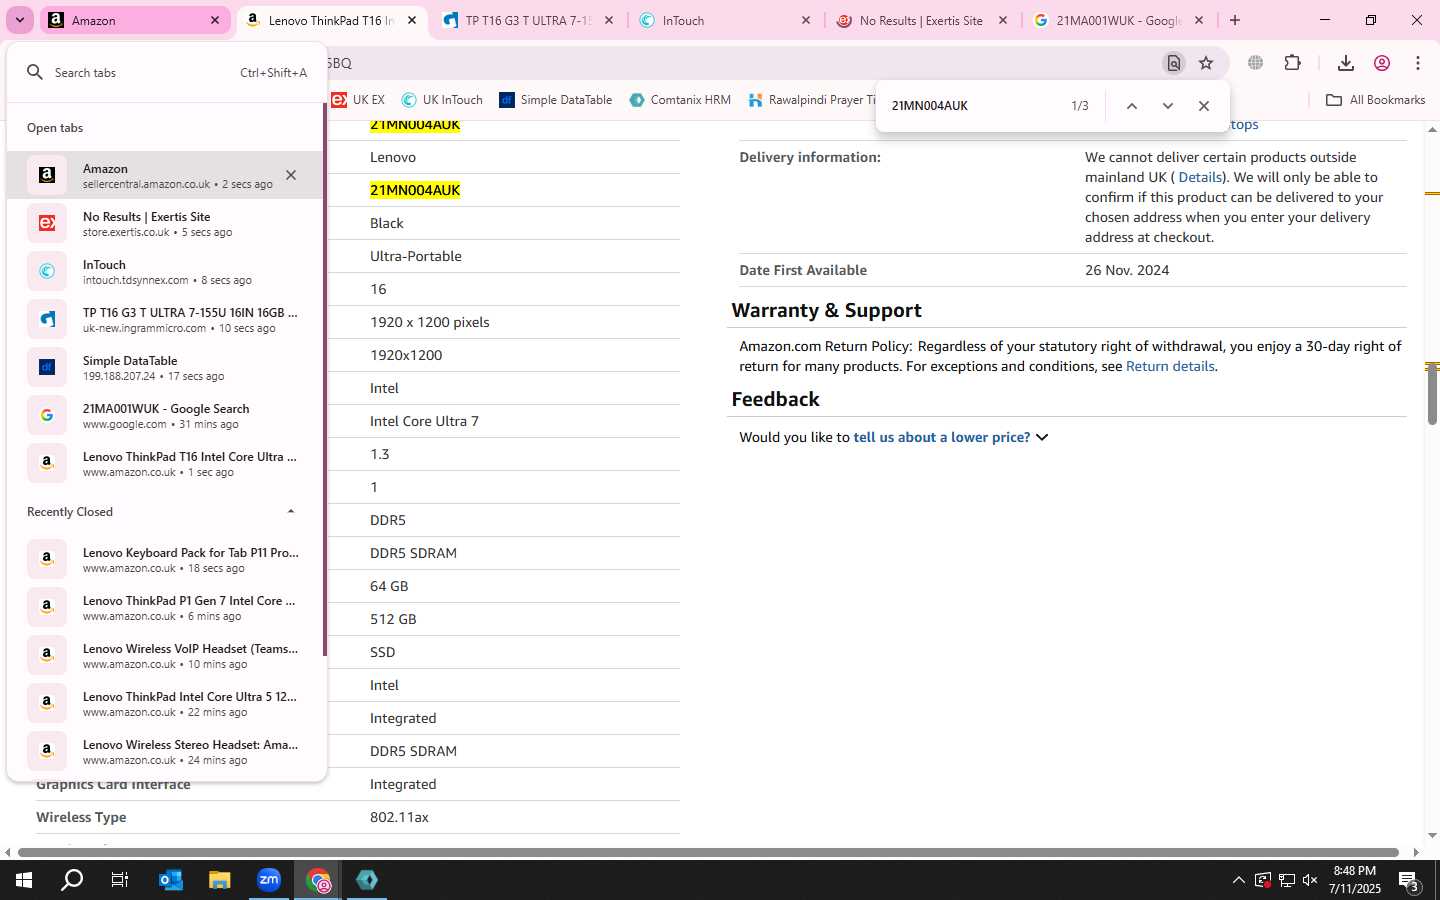Open Zoom from taskbar
The width and height of the screenshot is (1440, 900).
pyautogui.click(x=269, y=880)
